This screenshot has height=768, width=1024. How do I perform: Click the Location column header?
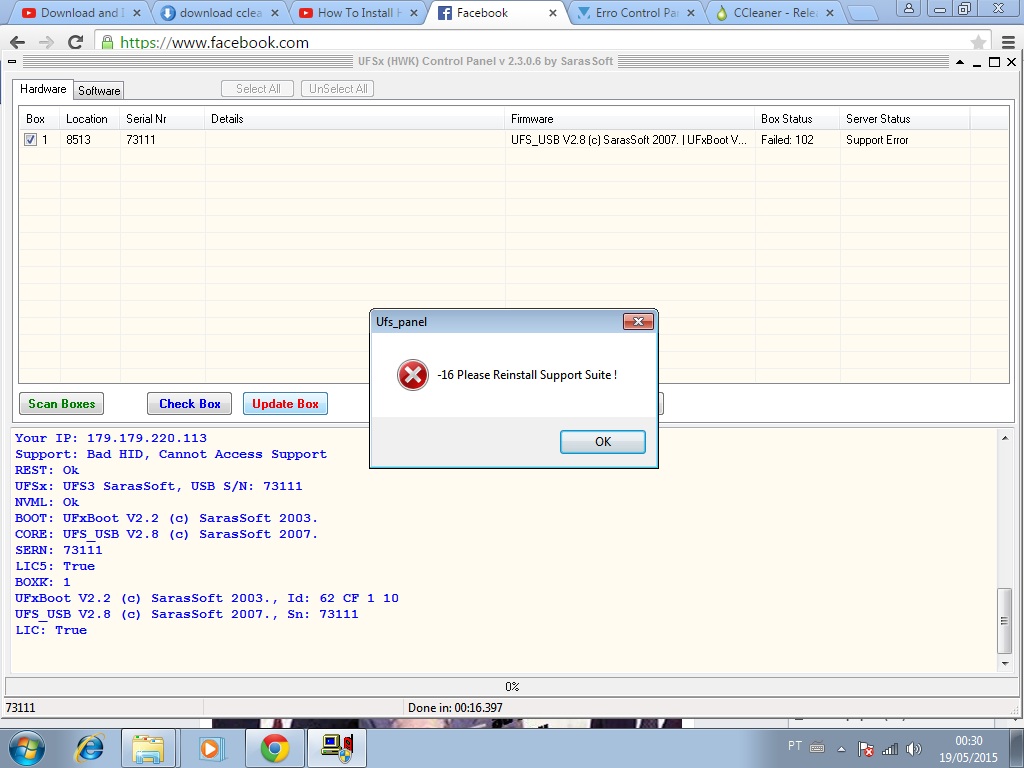89,119
